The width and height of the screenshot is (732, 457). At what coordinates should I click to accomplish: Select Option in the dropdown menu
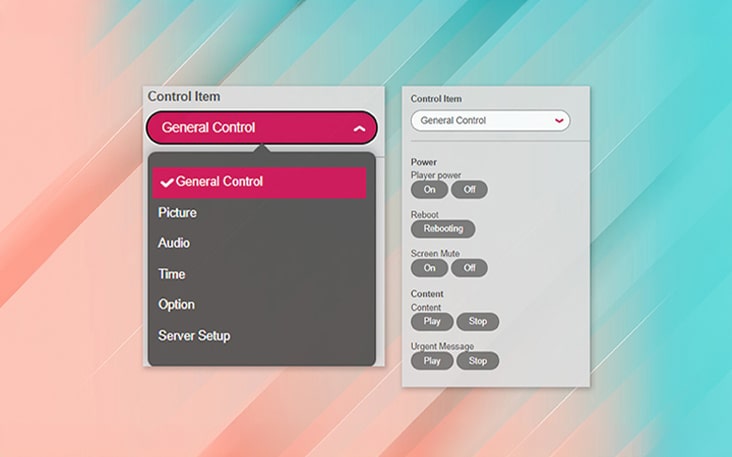(x=176, y=304)
